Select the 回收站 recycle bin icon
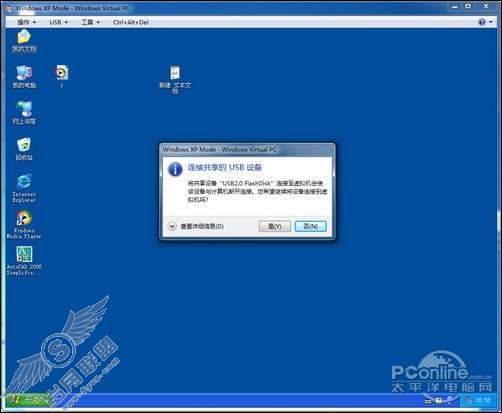 point(24,149)
